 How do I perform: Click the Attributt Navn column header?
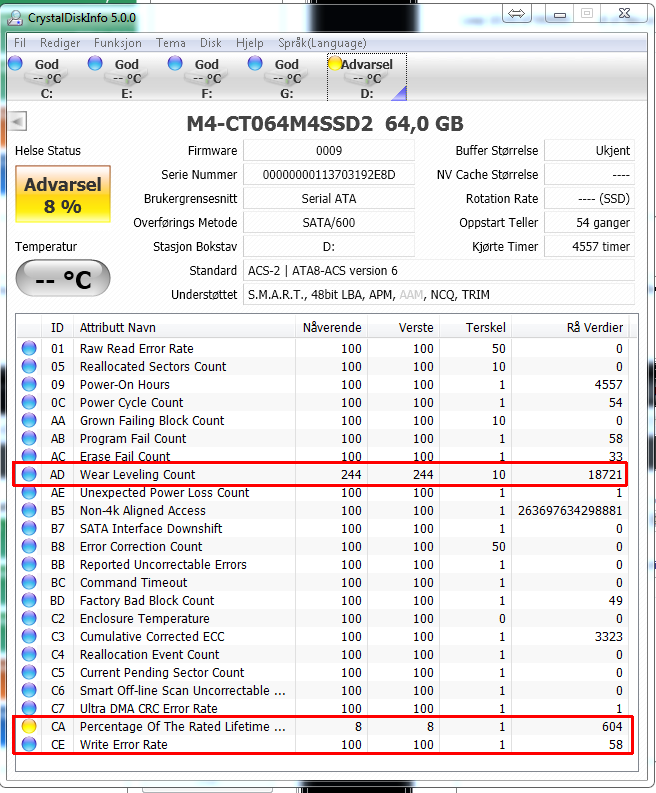[x=185, y=328]
